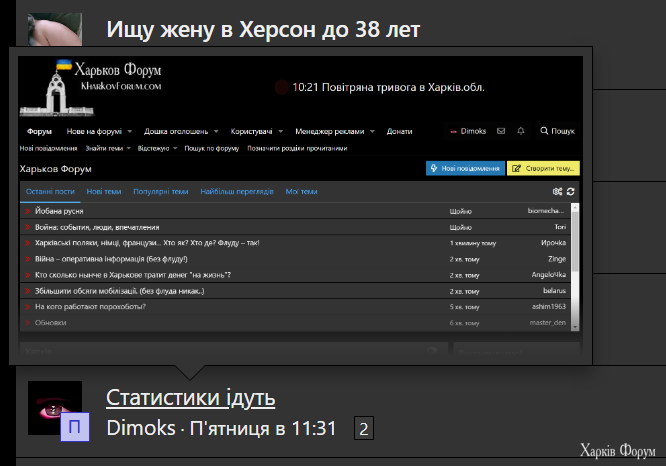This screenshot has width=666, height=466.
Task: Open user AngeloЧka's profile
Action: pyautogui.click(x=549, y=275)
